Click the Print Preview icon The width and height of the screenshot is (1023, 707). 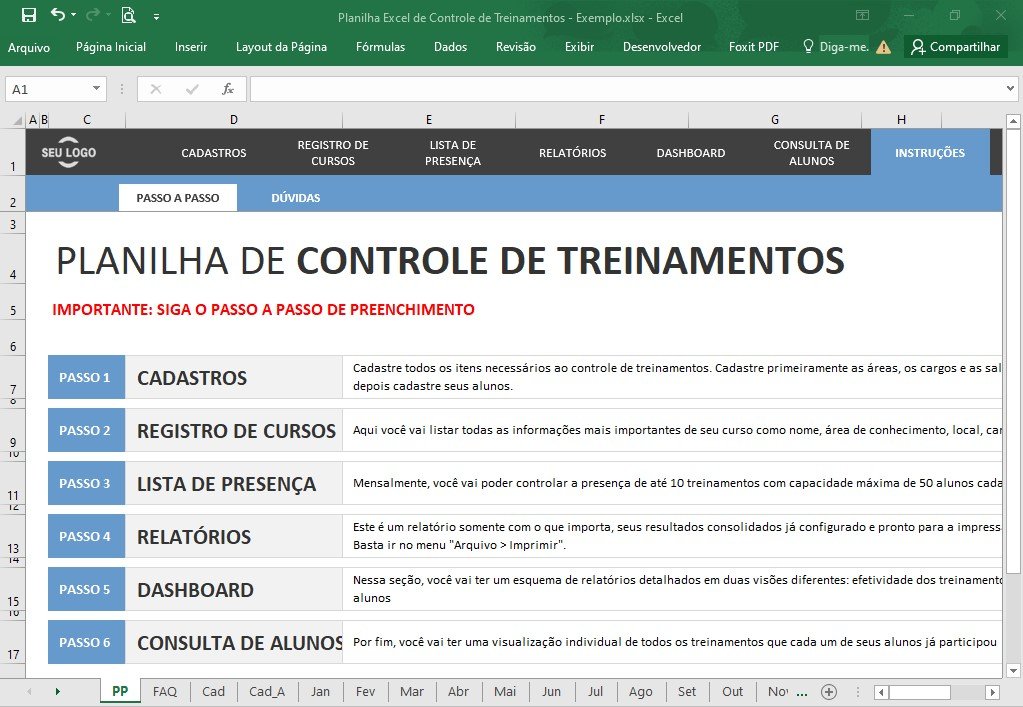click(129, 15)
